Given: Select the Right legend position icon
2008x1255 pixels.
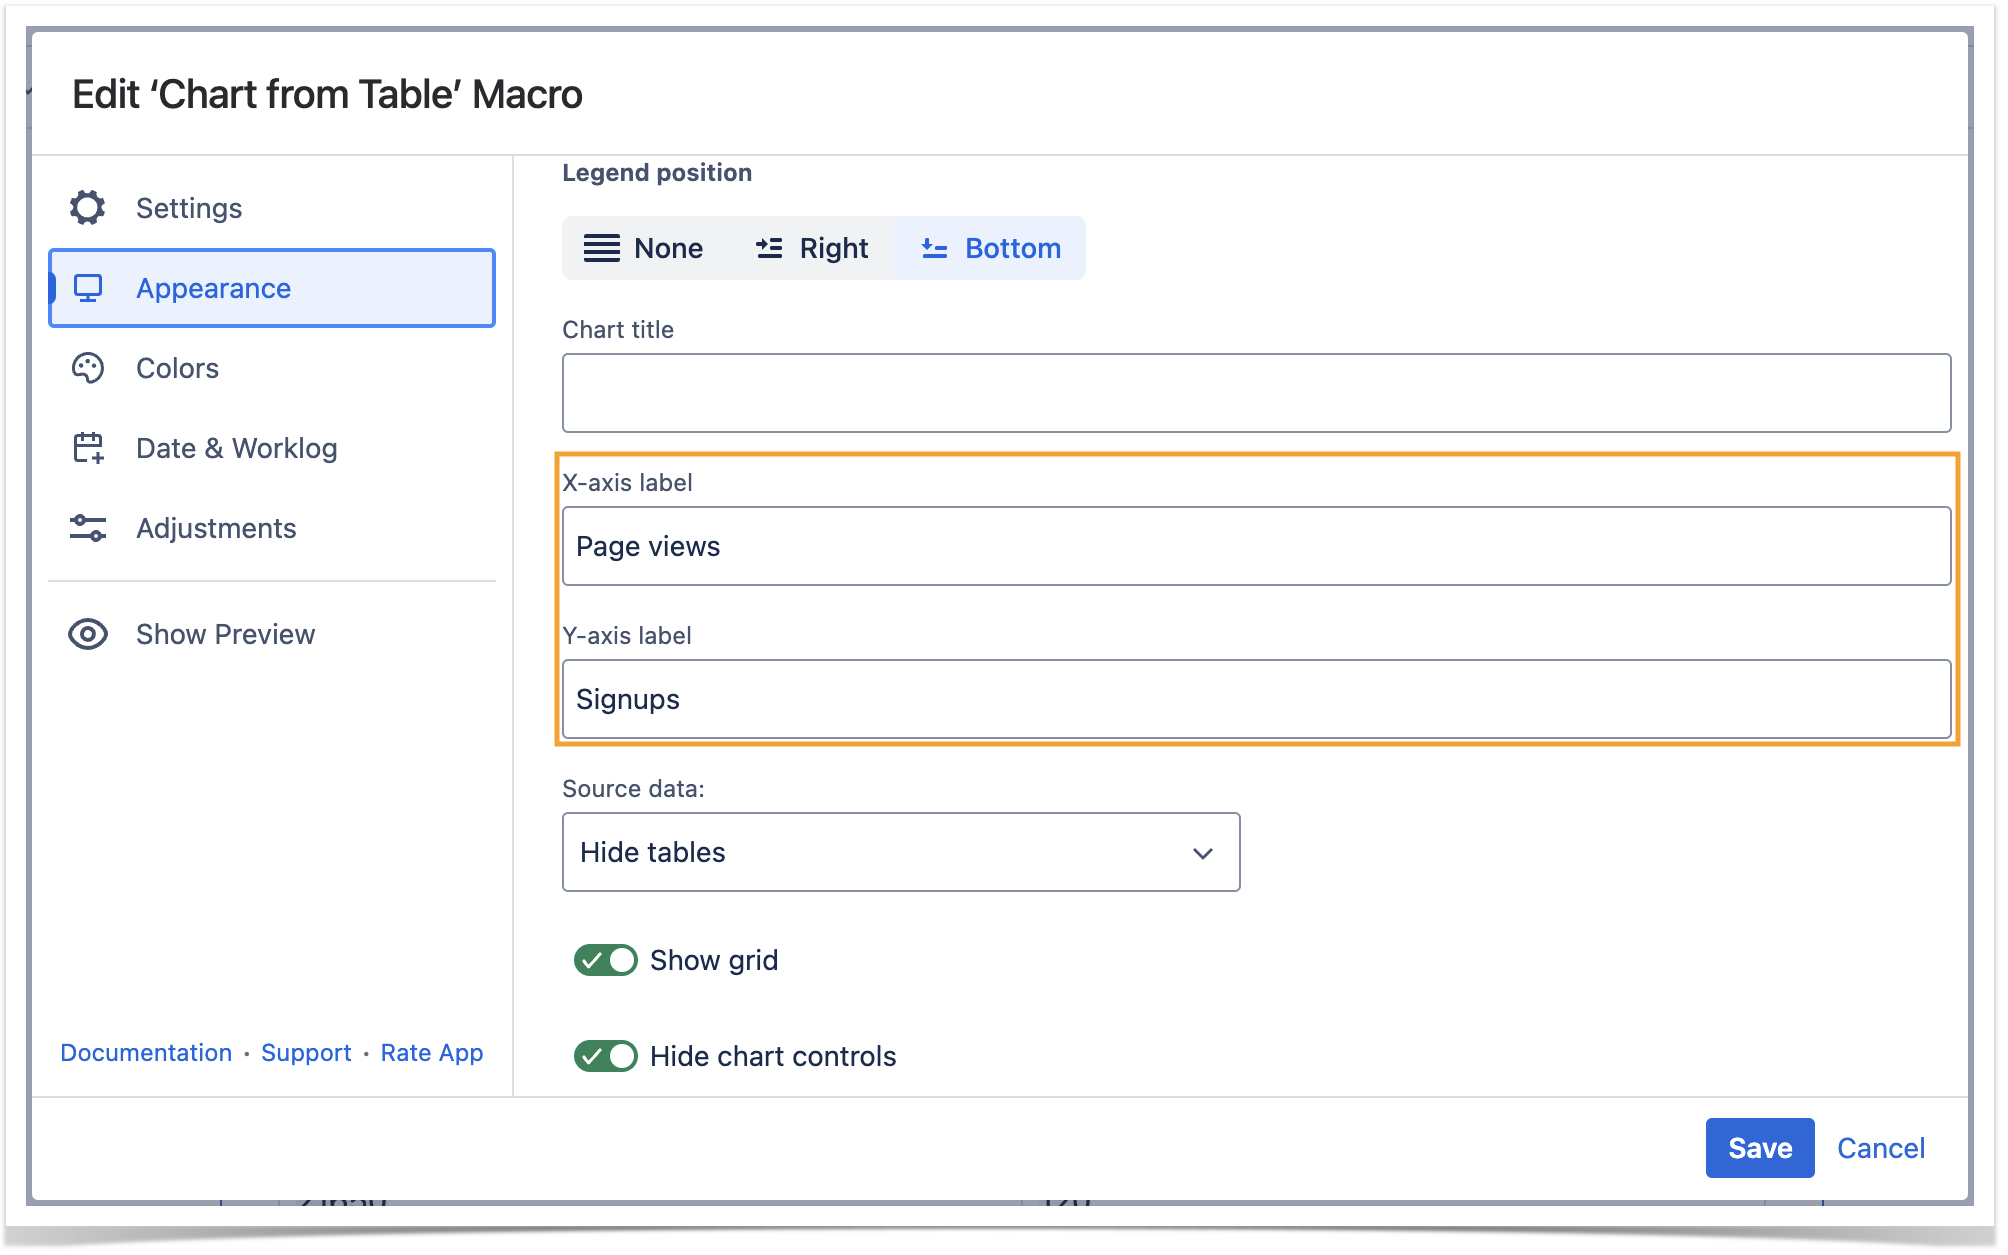Looking at the screenshot, I should (769, 248).
